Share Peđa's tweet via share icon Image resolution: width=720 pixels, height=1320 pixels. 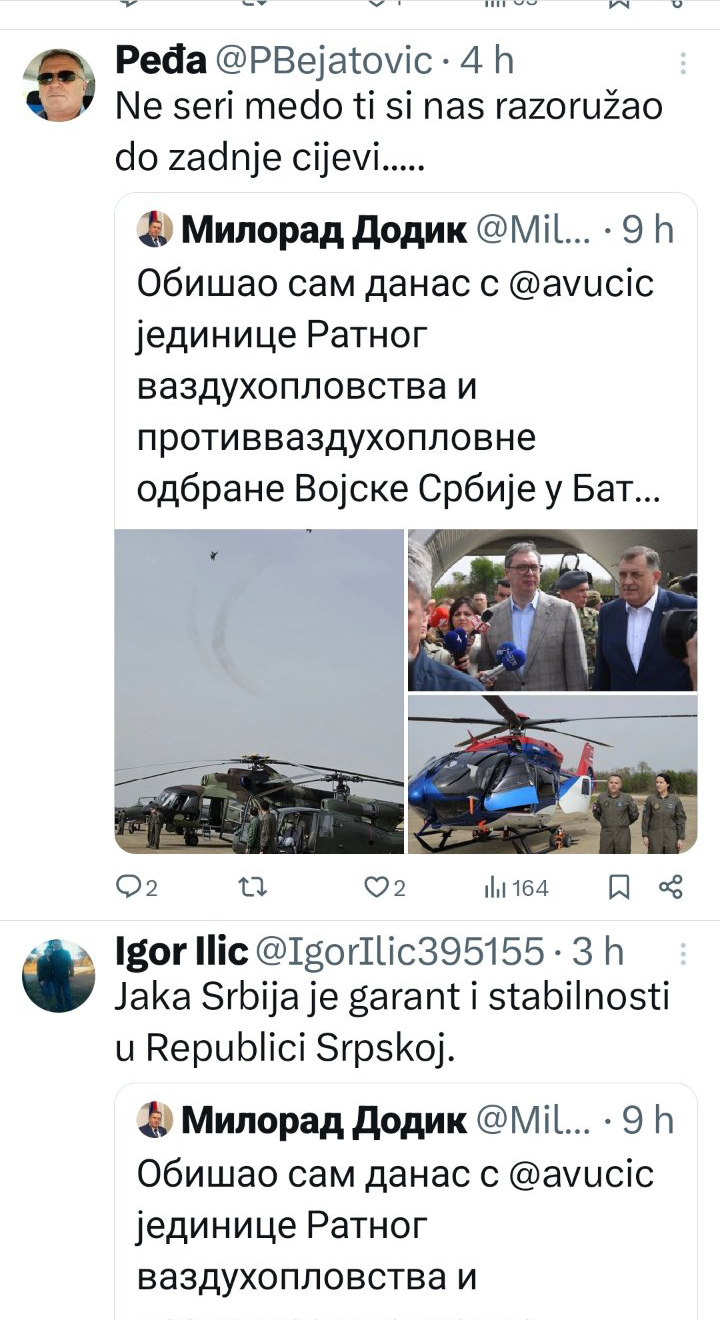tap(671, 886)
